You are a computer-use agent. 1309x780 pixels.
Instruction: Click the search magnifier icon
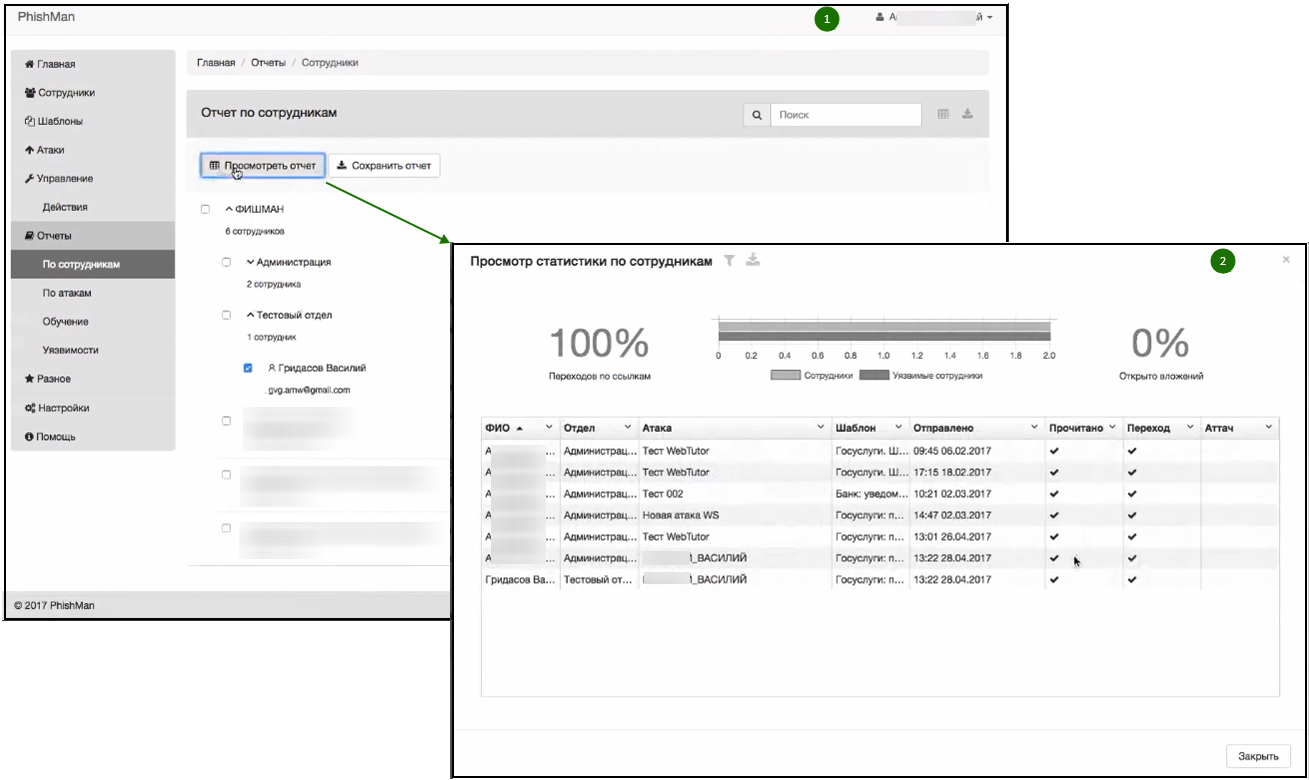757,115
